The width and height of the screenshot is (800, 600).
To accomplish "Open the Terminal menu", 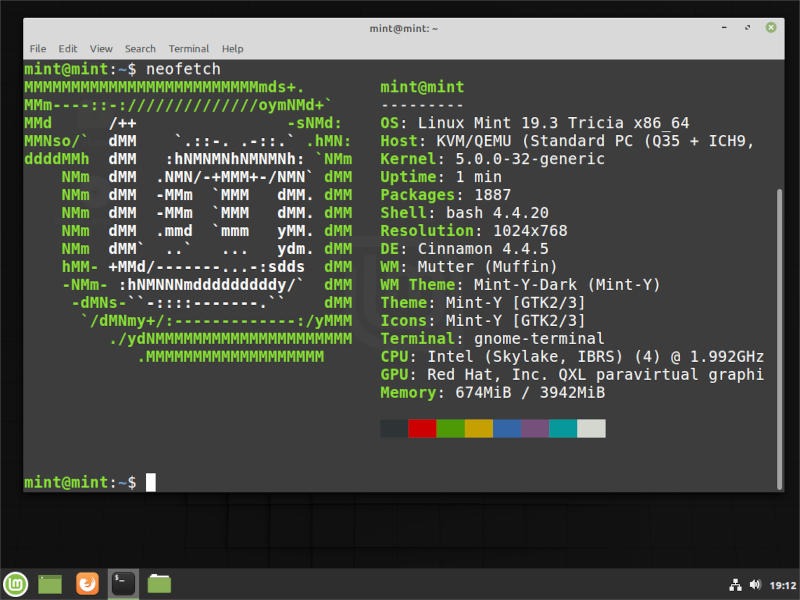I will [187, 48].
